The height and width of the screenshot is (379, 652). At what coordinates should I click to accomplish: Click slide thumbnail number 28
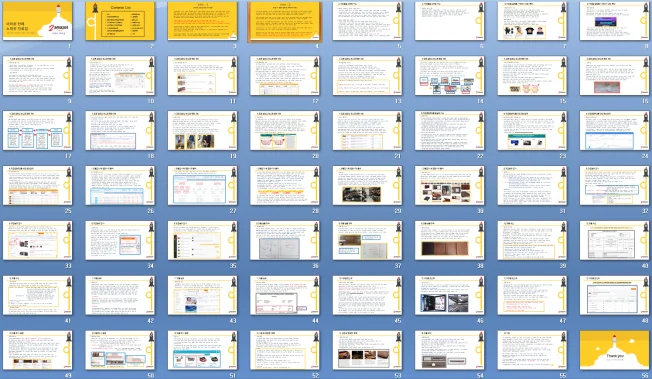point(285,186)
